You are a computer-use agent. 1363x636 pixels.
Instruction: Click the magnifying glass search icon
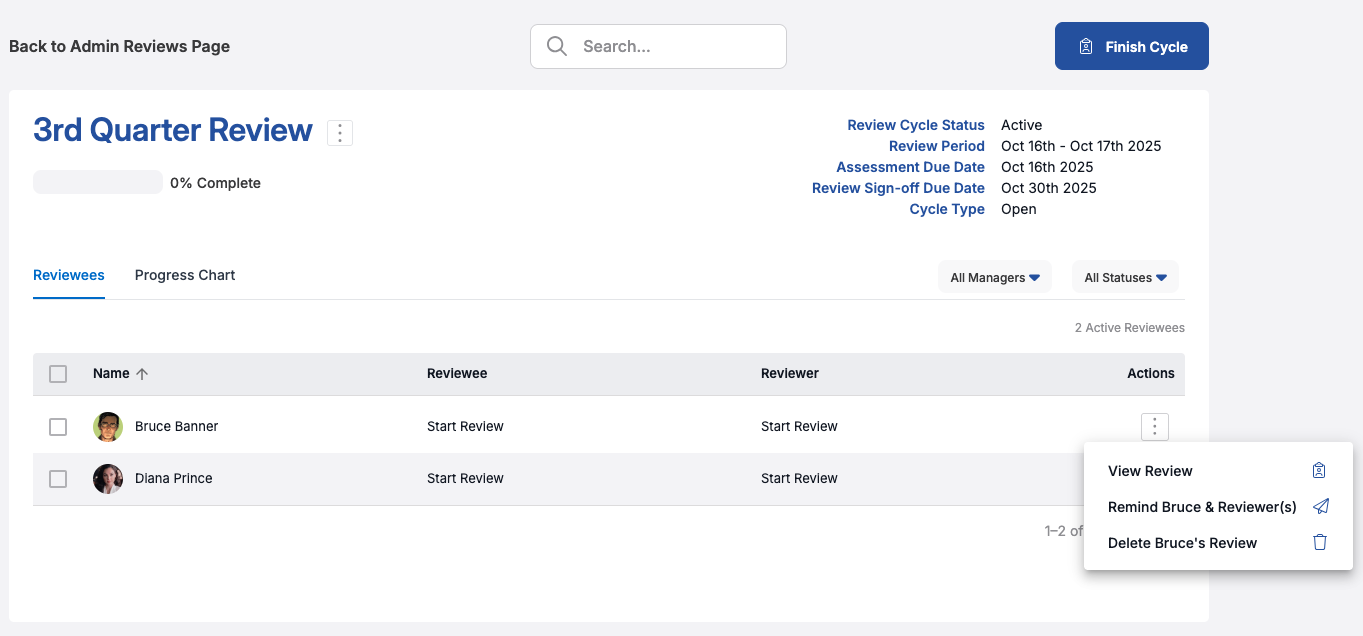pyautogui.click(x=557, y=46)
